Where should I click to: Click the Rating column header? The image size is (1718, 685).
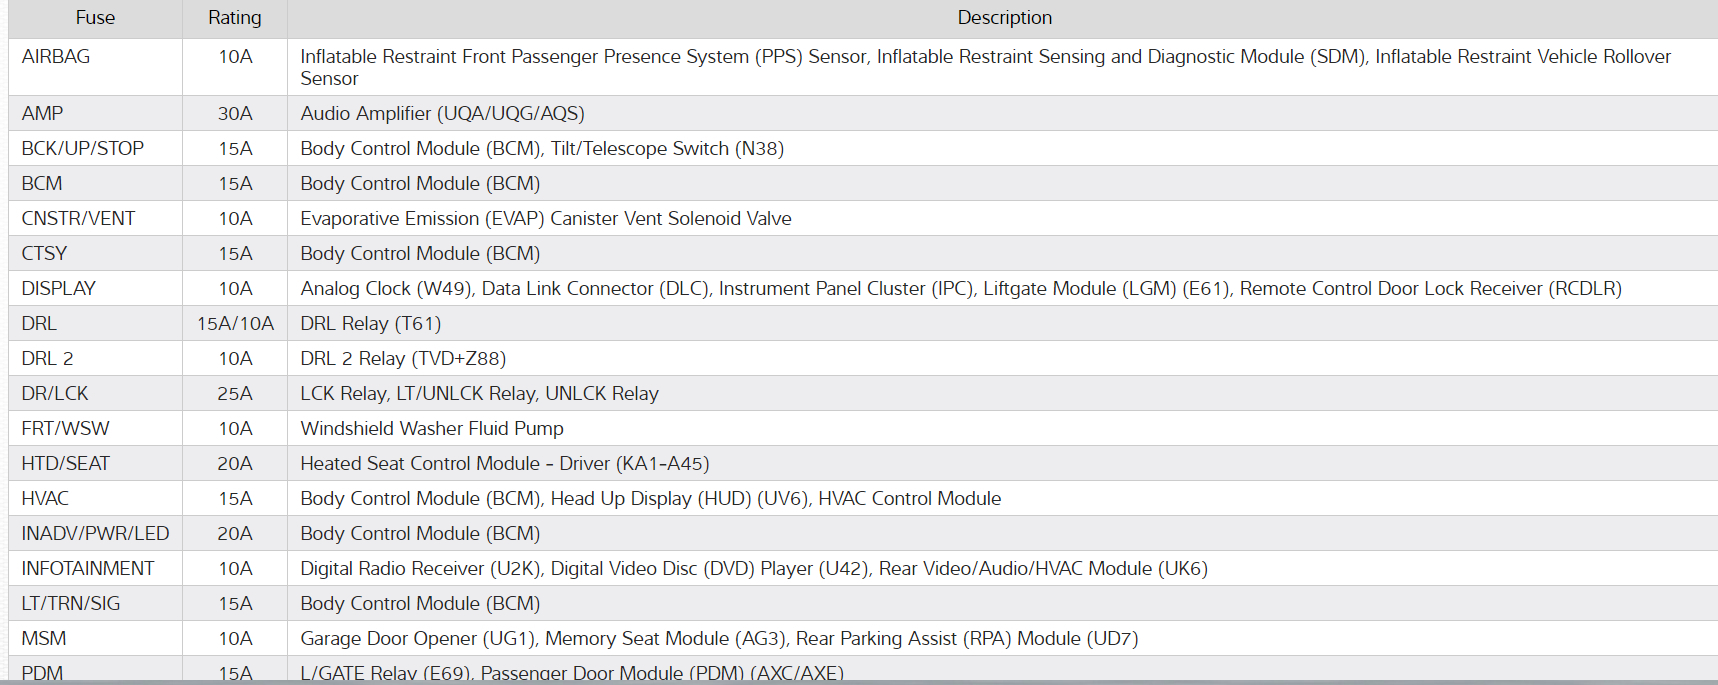coord(235,18)
